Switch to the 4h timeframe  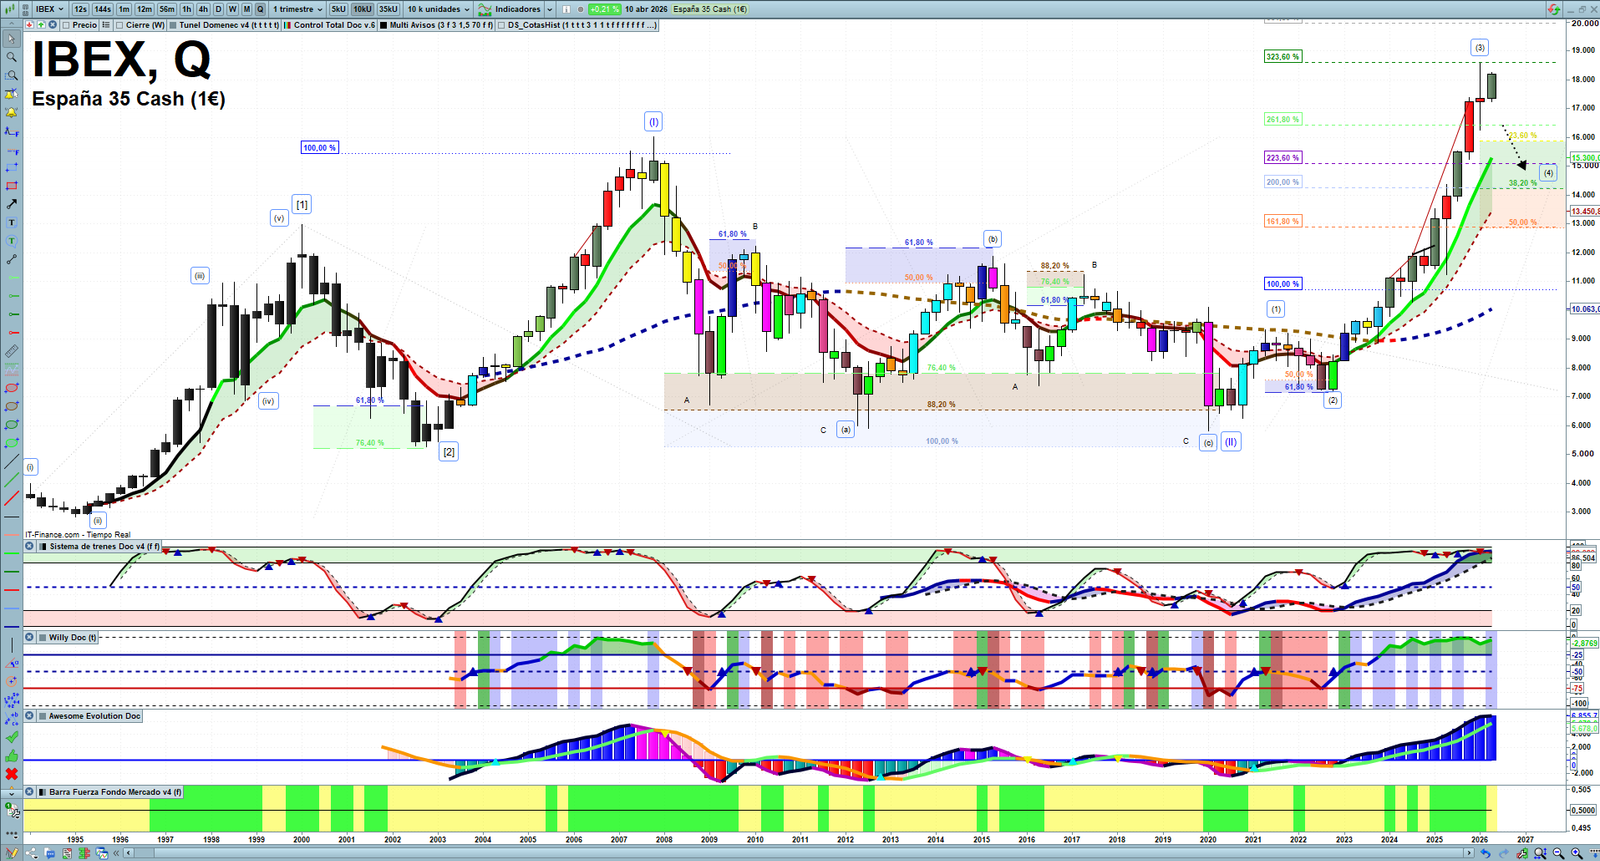[x=203, y=9]
